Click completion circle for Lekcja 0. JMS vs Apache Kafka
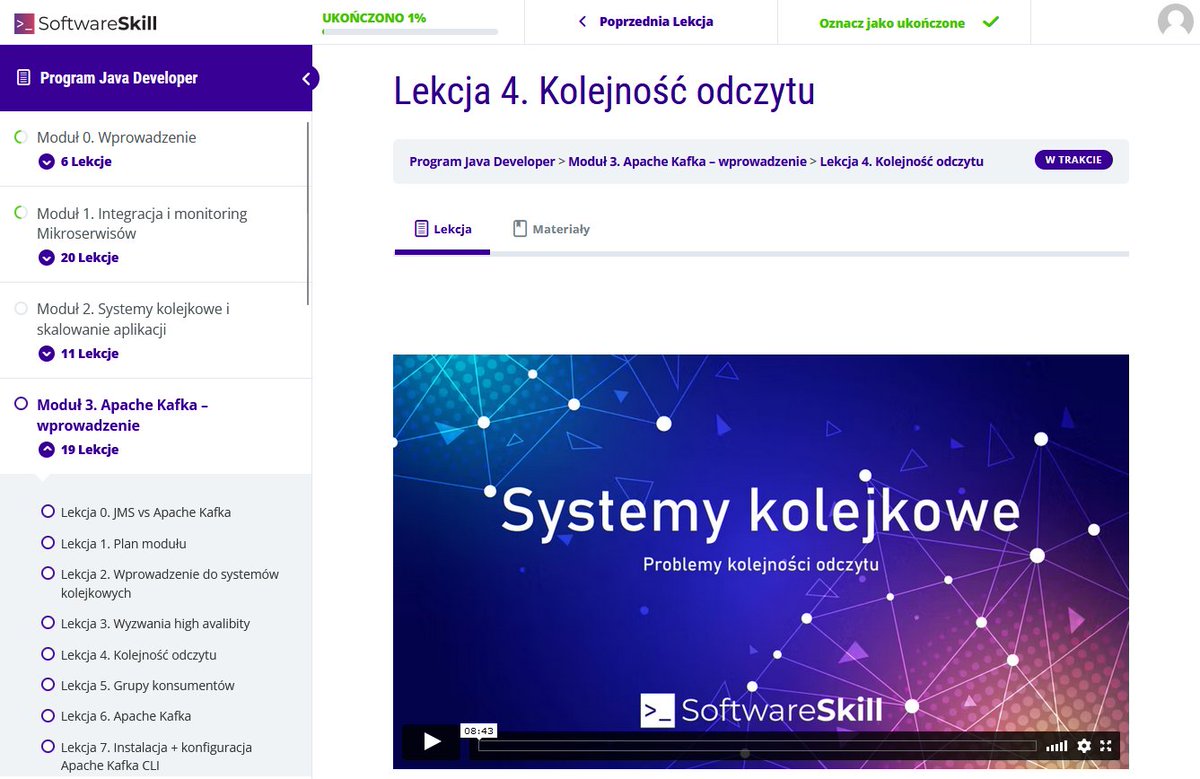 pyautogui.click(x=48, y=512)
